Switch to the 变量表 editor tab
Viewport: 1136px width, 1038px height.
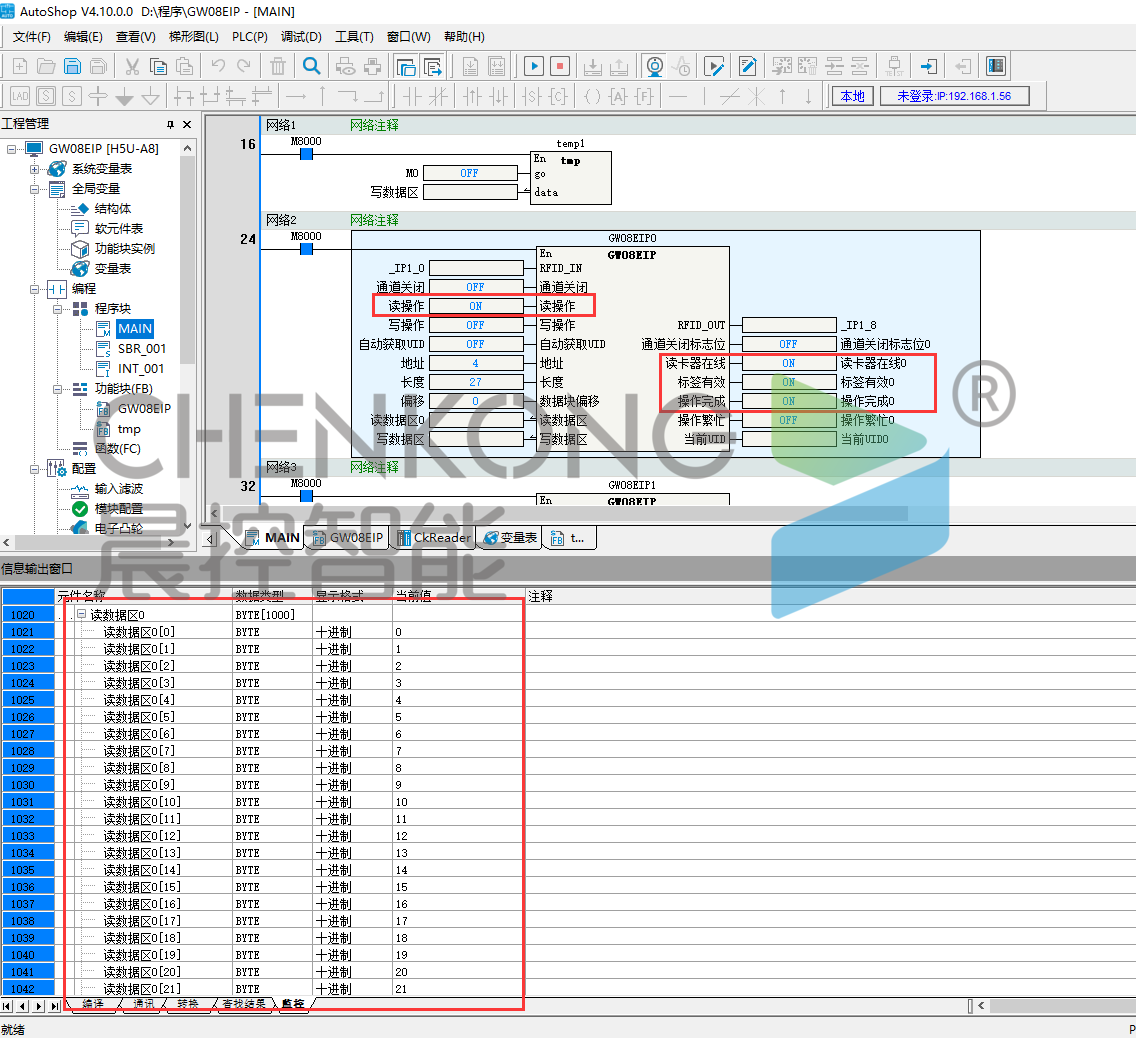tap(511, 537)
